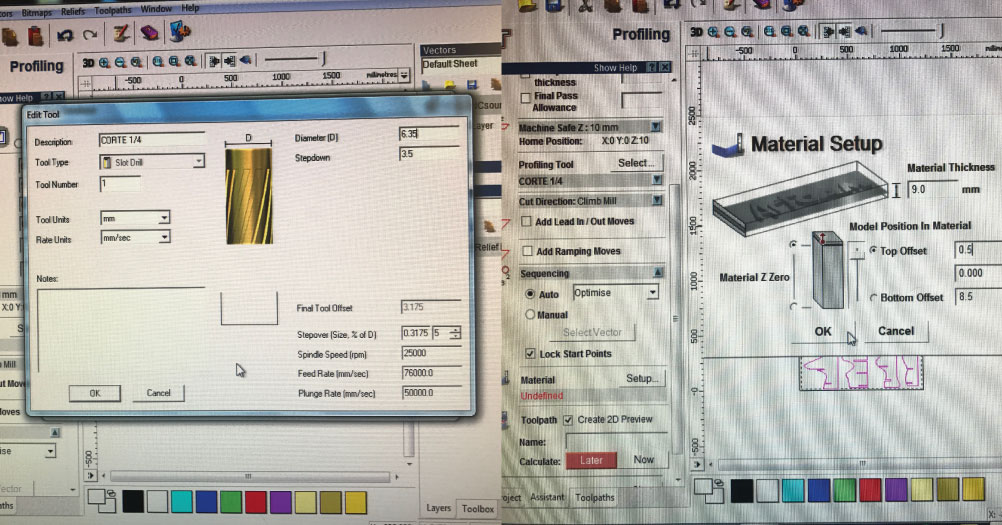Switch to the Toolbox tab
The image size is (1002, 525).
click(x=478, y=509)
